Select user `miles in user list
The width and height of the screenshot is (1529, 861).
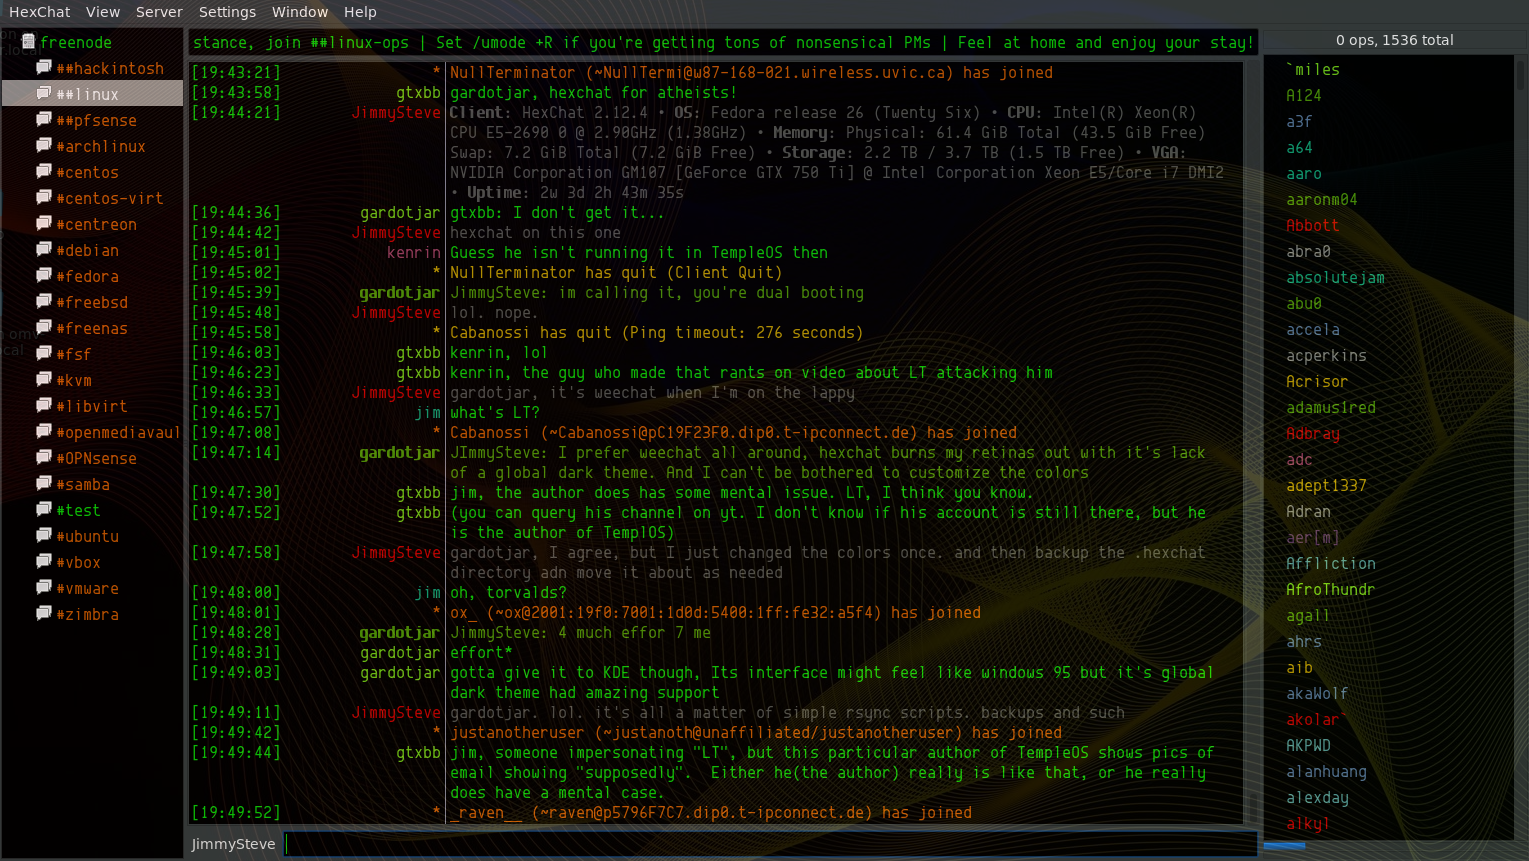tap(1313, 69)
